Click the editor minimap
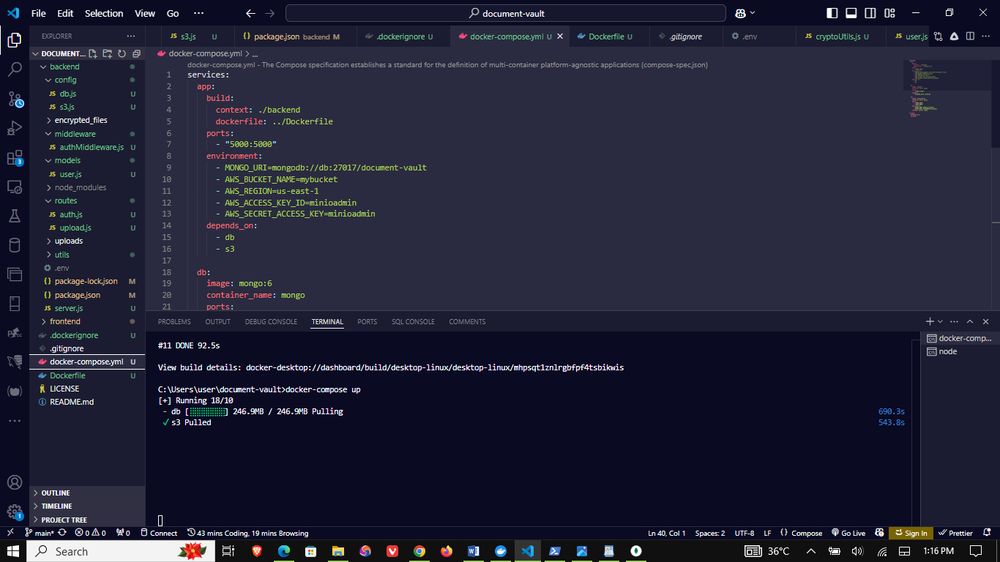1000x562 pixels. [x=949, y=89]
